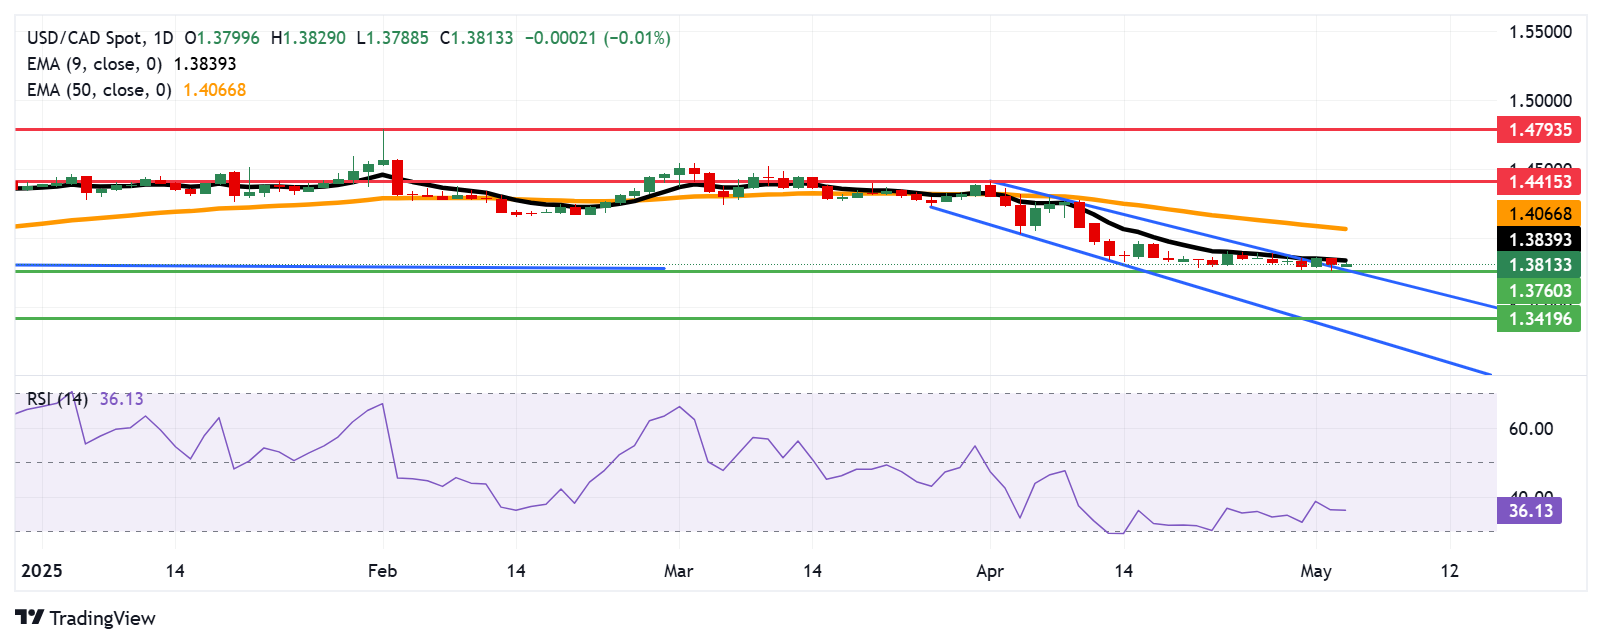Click the 1.55000 price scale value

point(1540,32)
